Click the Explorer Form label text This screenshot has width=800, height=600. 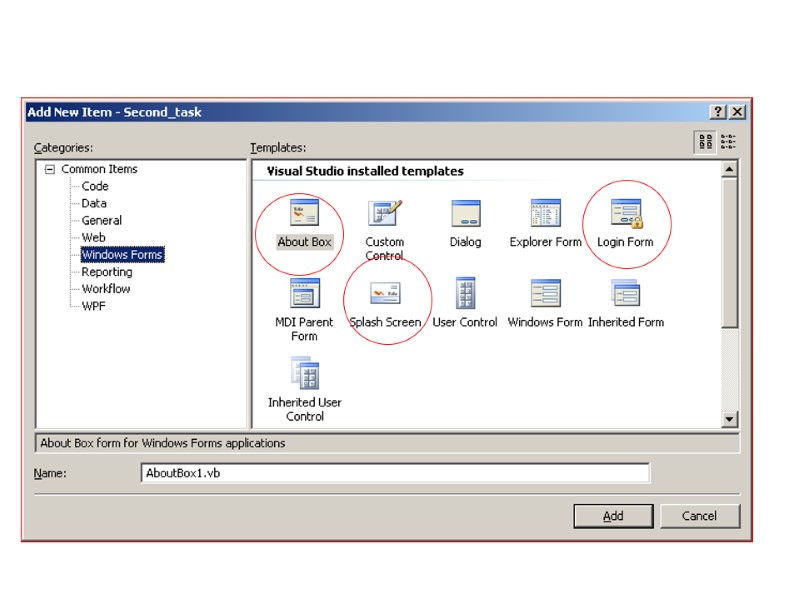545,242
